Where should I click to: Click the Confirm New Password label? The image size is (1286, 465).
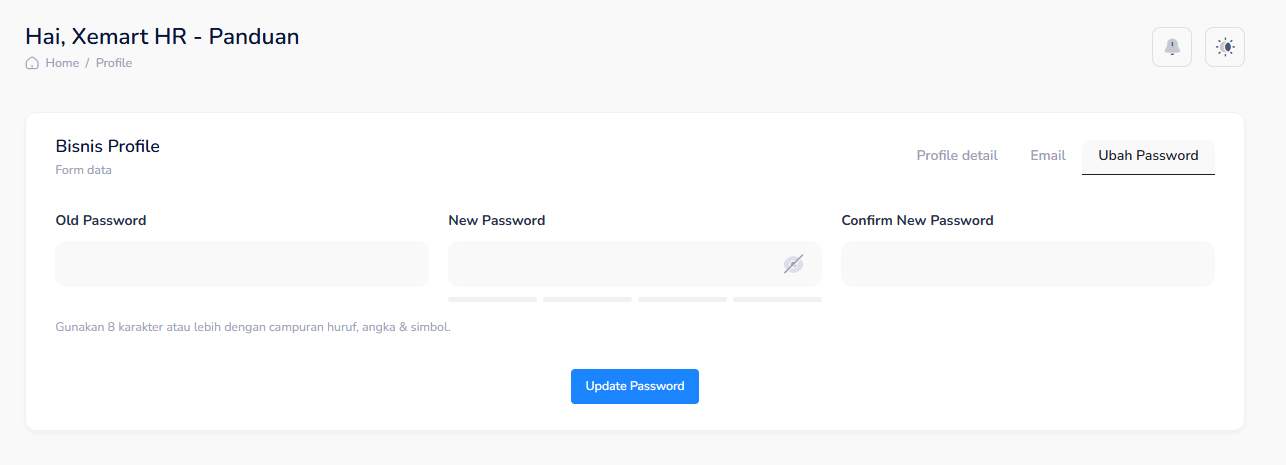point(917,220)
